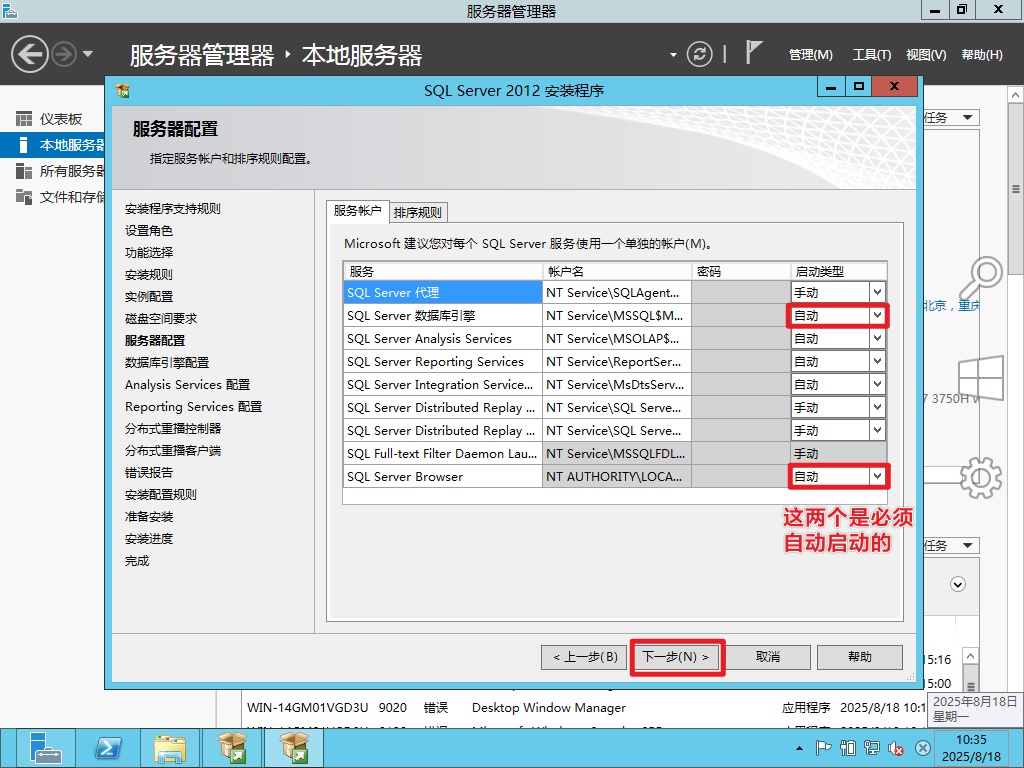Open startup type dropdown for Reporting Services
The image size is (1024, 768).
coord(877,361)
